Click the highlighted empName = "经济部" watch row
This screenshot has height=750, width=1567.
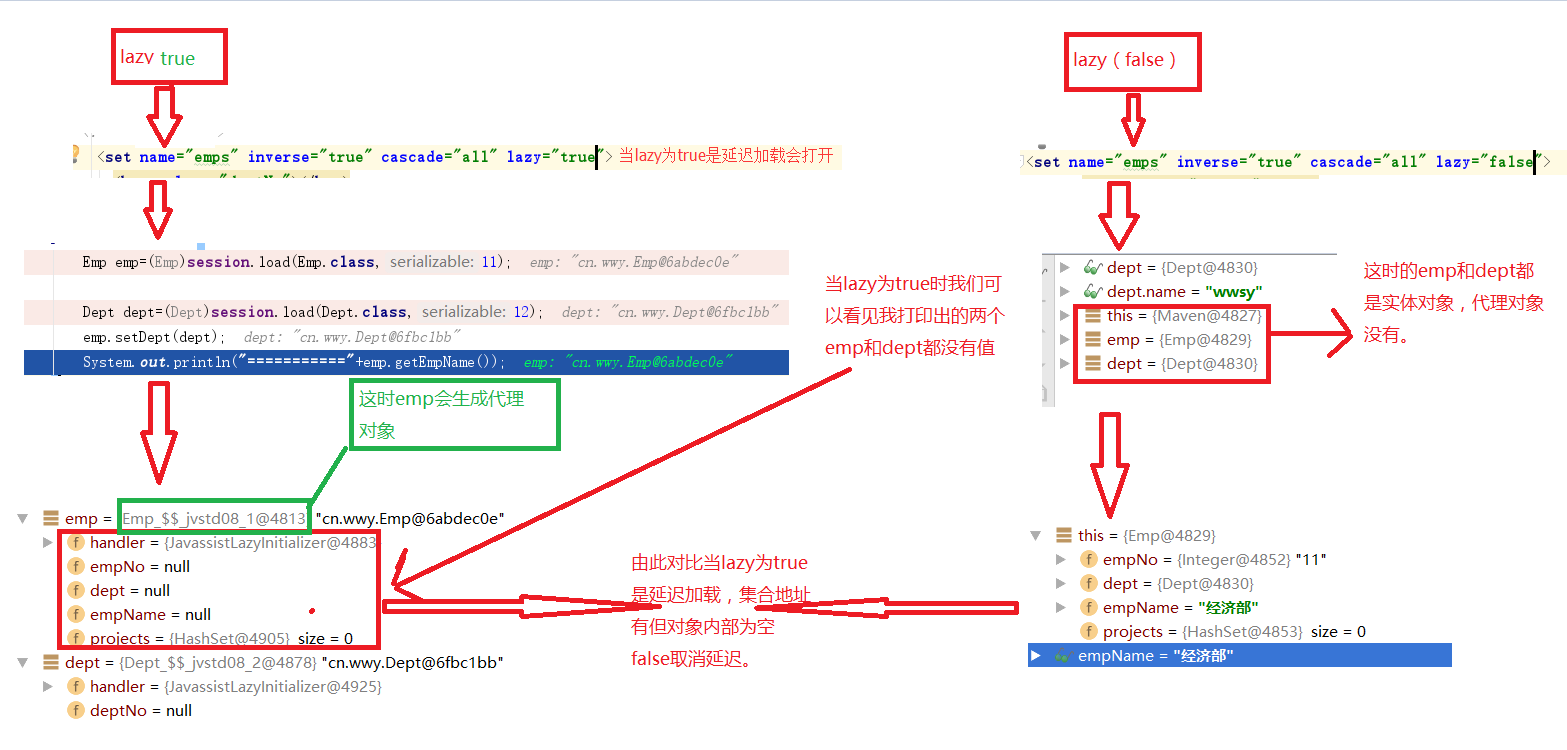click(1240, 655)
